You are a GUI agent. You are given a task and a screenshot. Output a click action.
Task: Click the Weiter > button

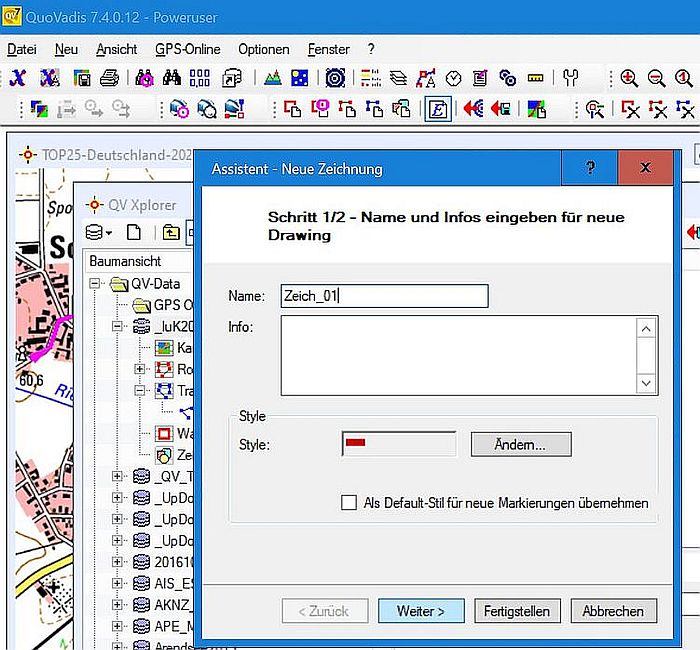click(421, 611)
